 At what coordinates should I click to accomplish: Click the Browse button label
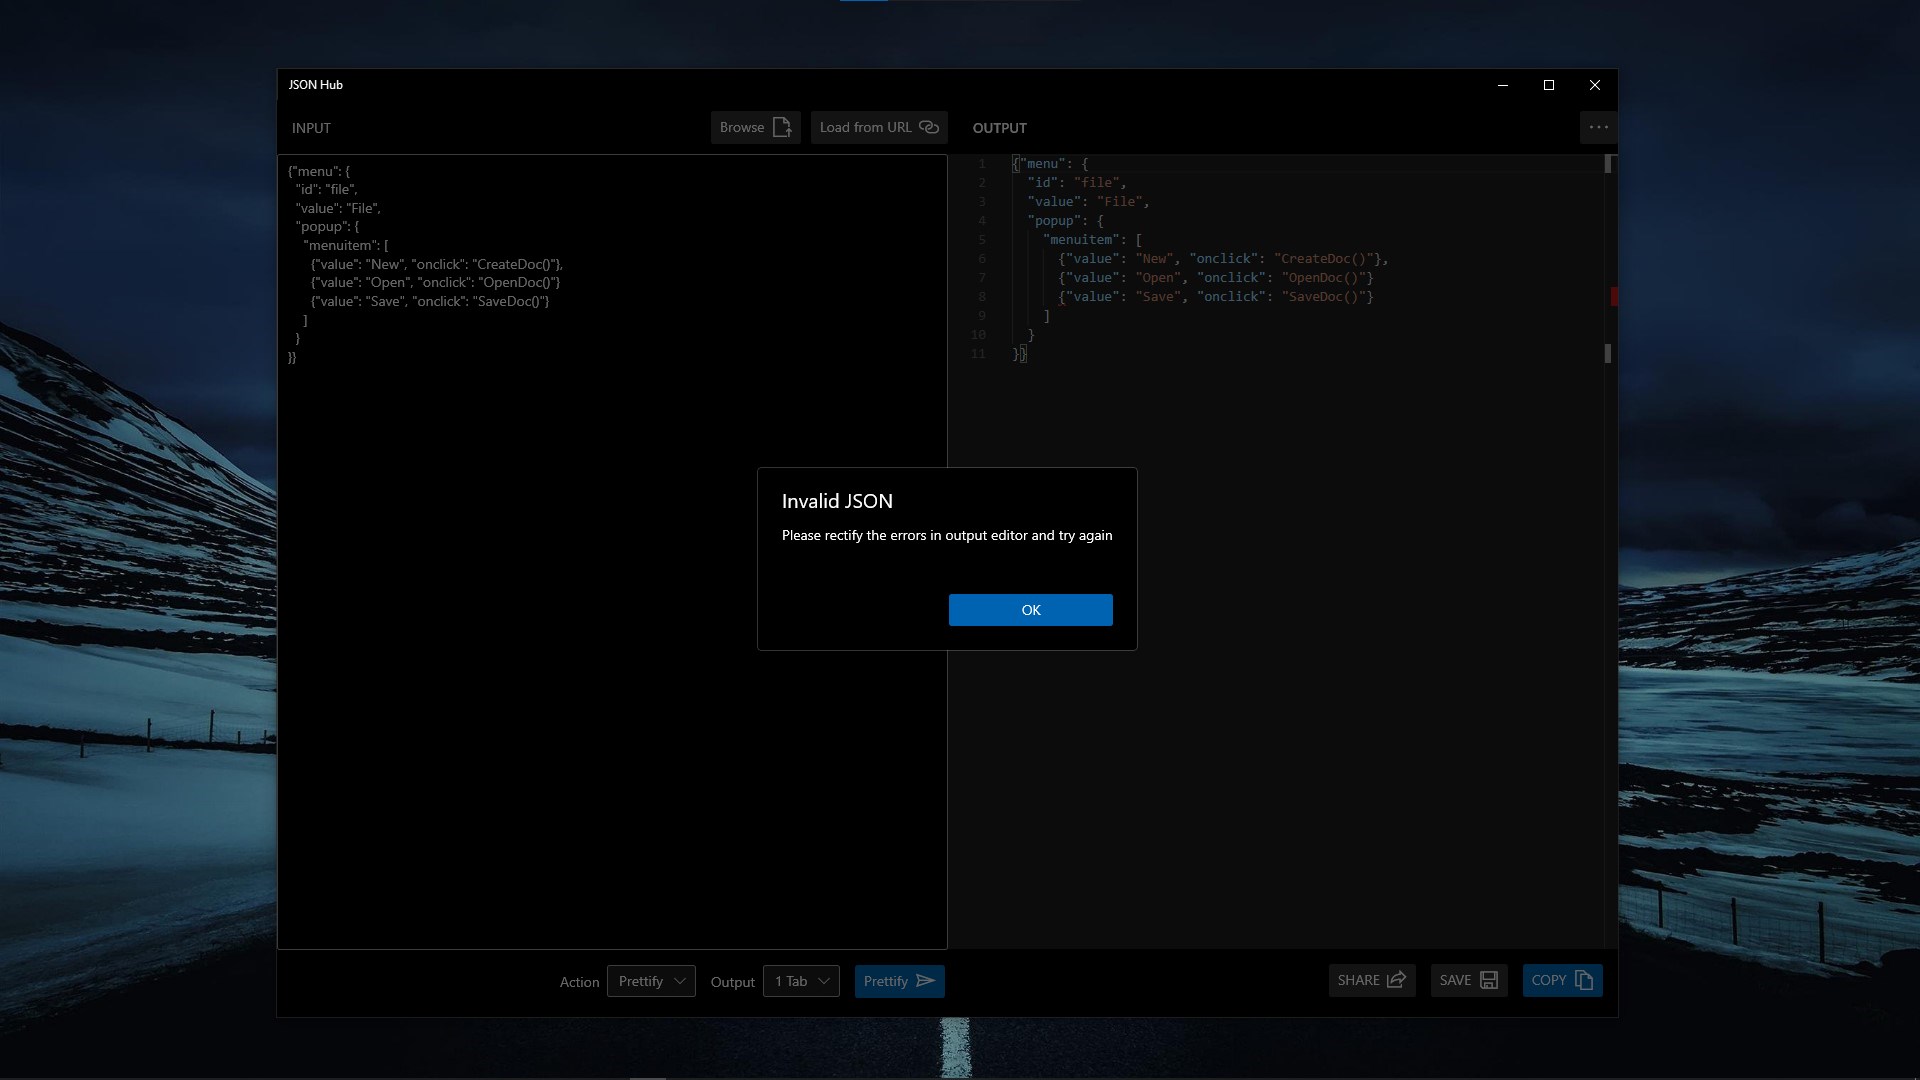coord(741,127)
